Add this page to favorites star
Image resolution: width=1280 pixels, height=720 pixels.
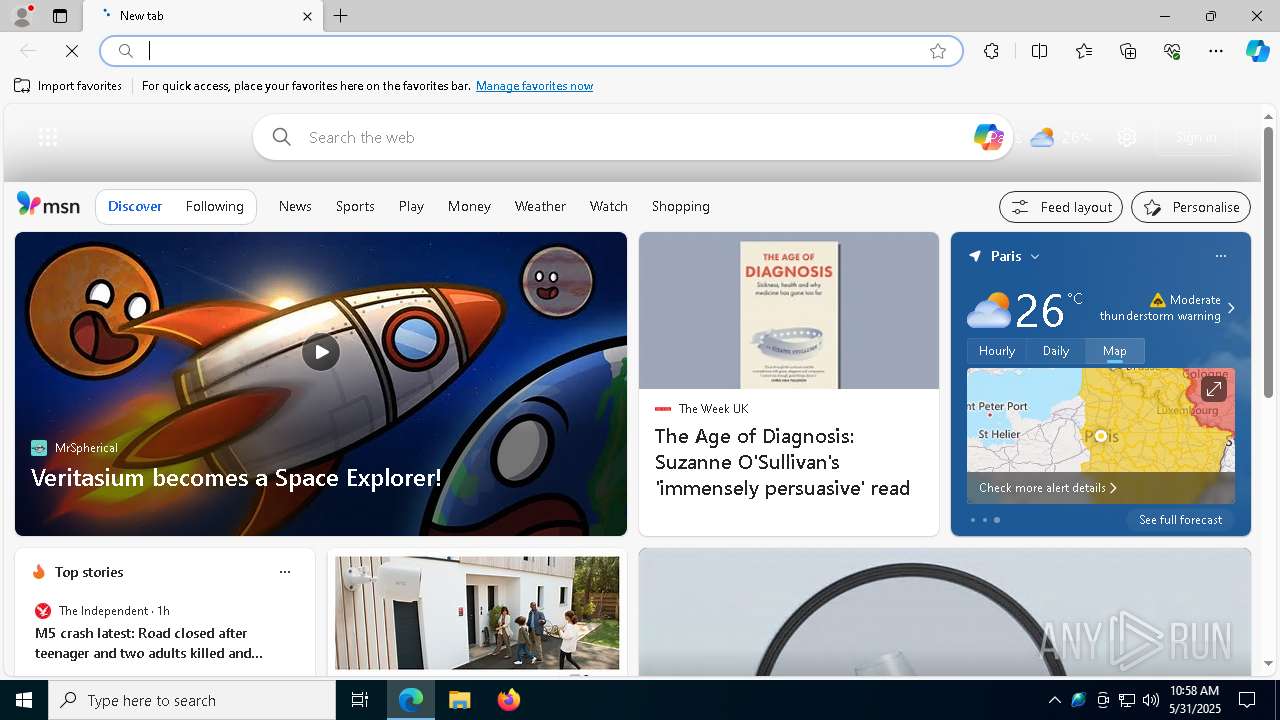938,51
